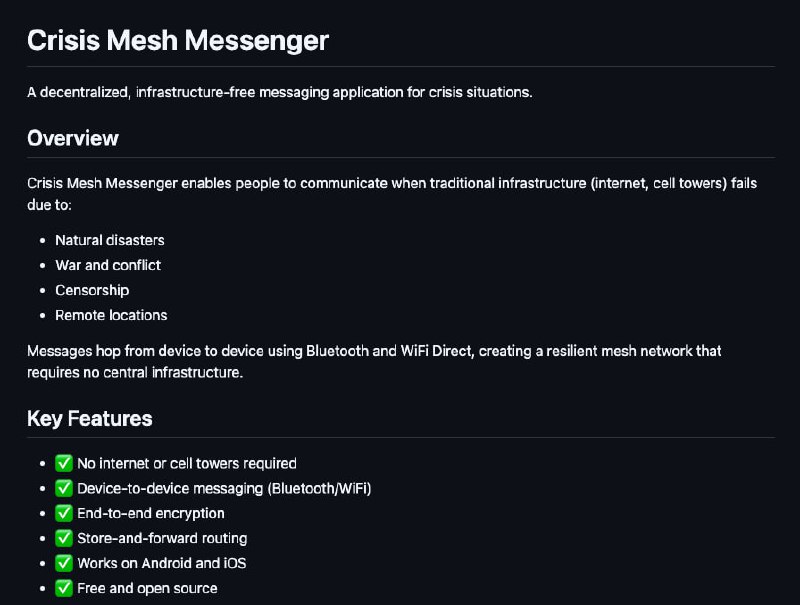
Task: Click the checkmark next to "Device-to-device messaging"
Action: (64, 488)
